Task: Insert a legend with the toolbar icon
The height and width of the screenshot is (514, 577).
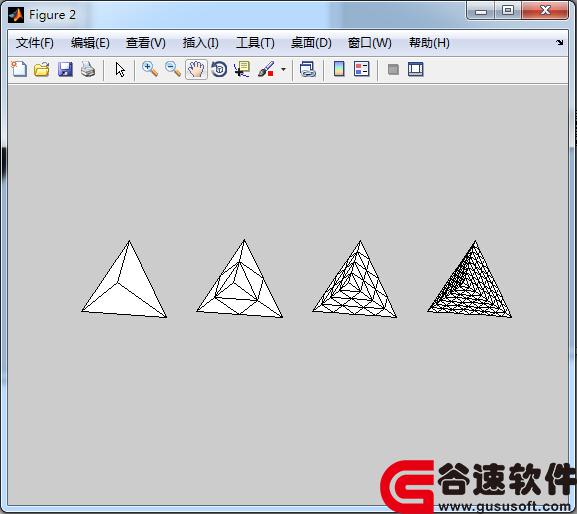Action: (x=362, y=69)
